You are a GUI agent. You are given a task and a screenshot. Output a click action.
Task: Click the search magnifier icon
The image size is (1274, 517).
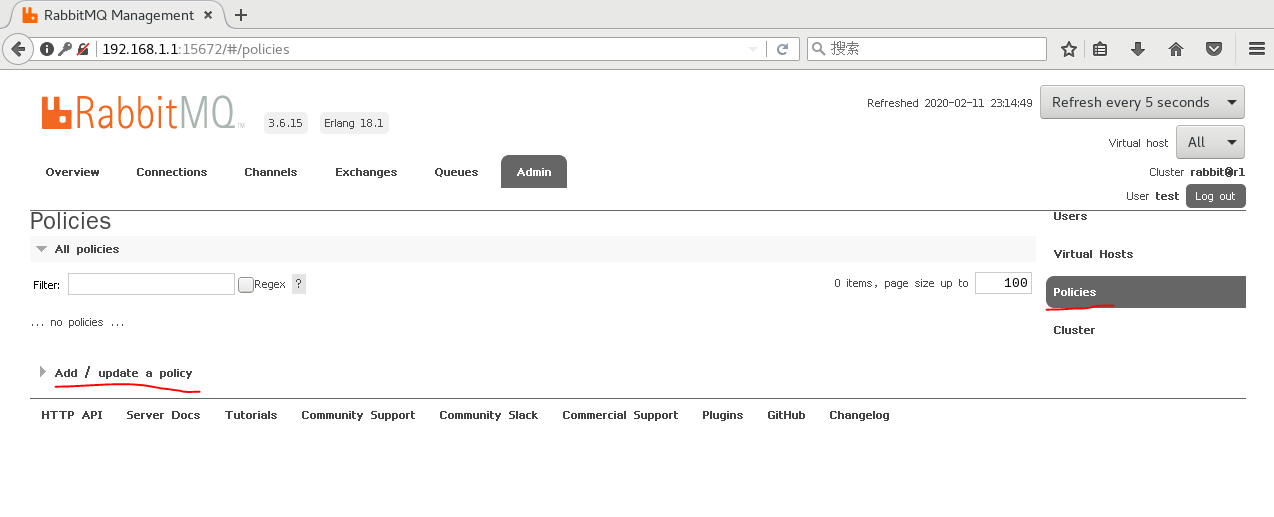(818, 49)
